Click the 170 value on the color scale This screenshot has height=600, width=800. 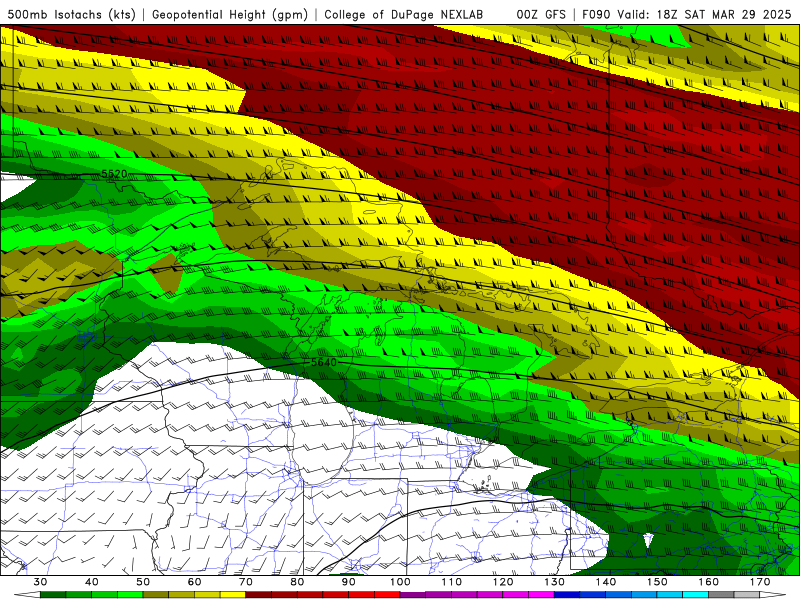[760, 582]
